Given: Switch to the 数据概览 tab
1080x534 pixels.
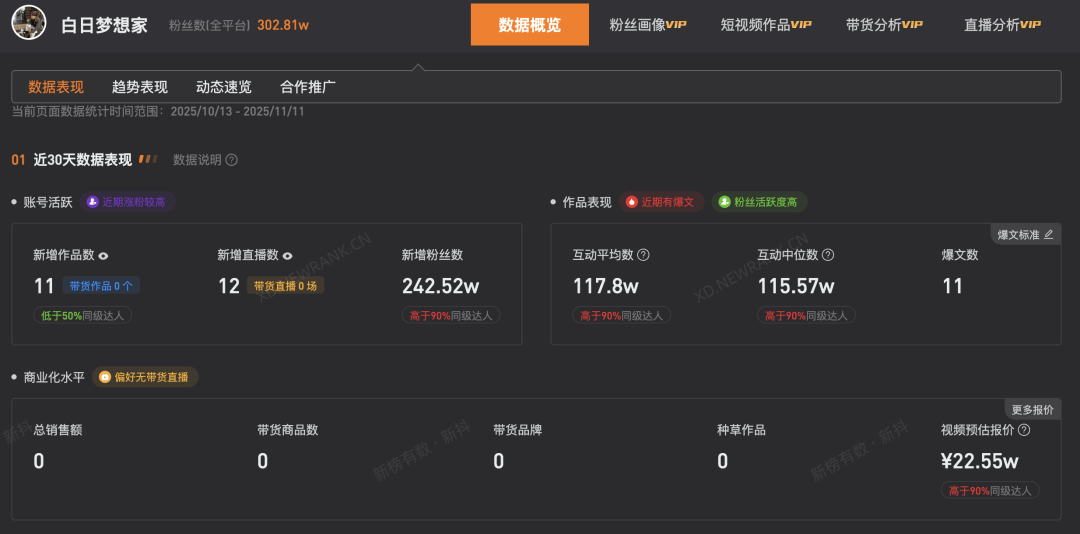Looking at the screenshot, I should tap(530, 25).
